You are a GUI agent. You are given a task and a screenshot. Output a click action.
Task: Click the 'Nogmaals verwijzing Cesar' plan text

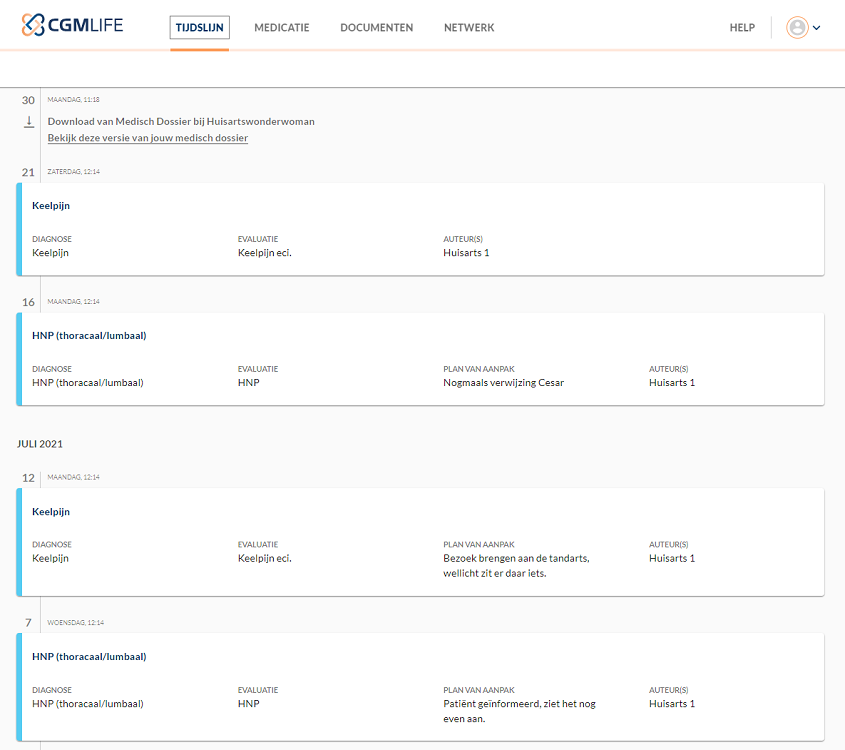click(x=503, y=383)
